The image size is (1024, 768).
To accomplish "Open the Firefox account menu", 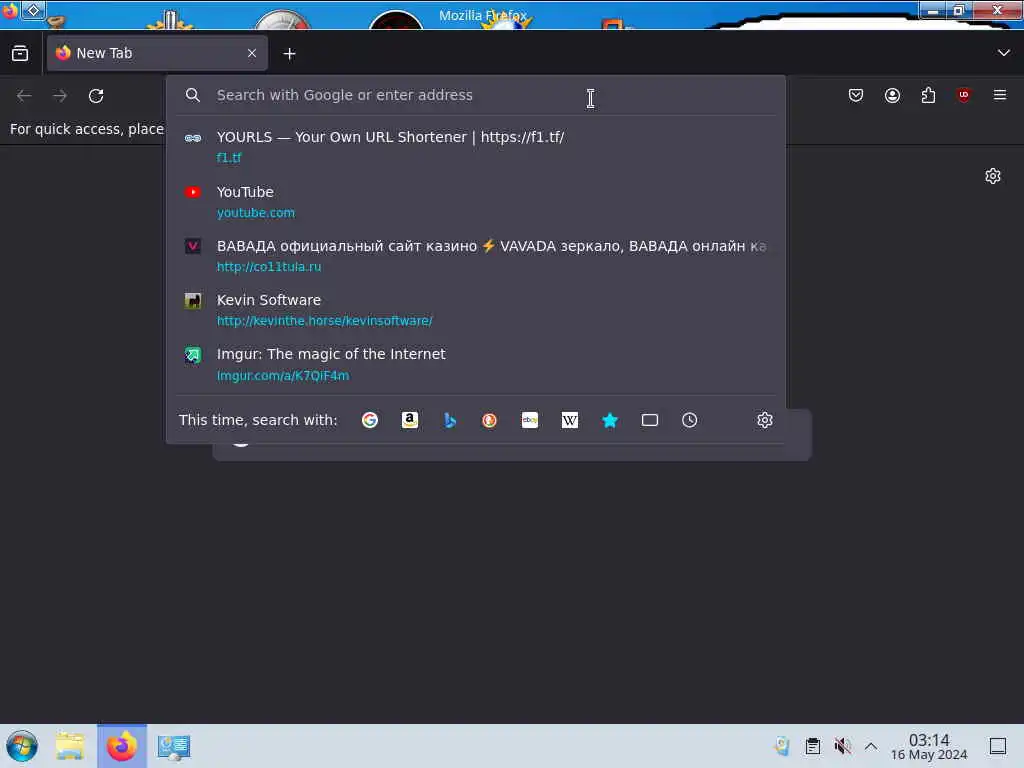I will pos(892,96).
